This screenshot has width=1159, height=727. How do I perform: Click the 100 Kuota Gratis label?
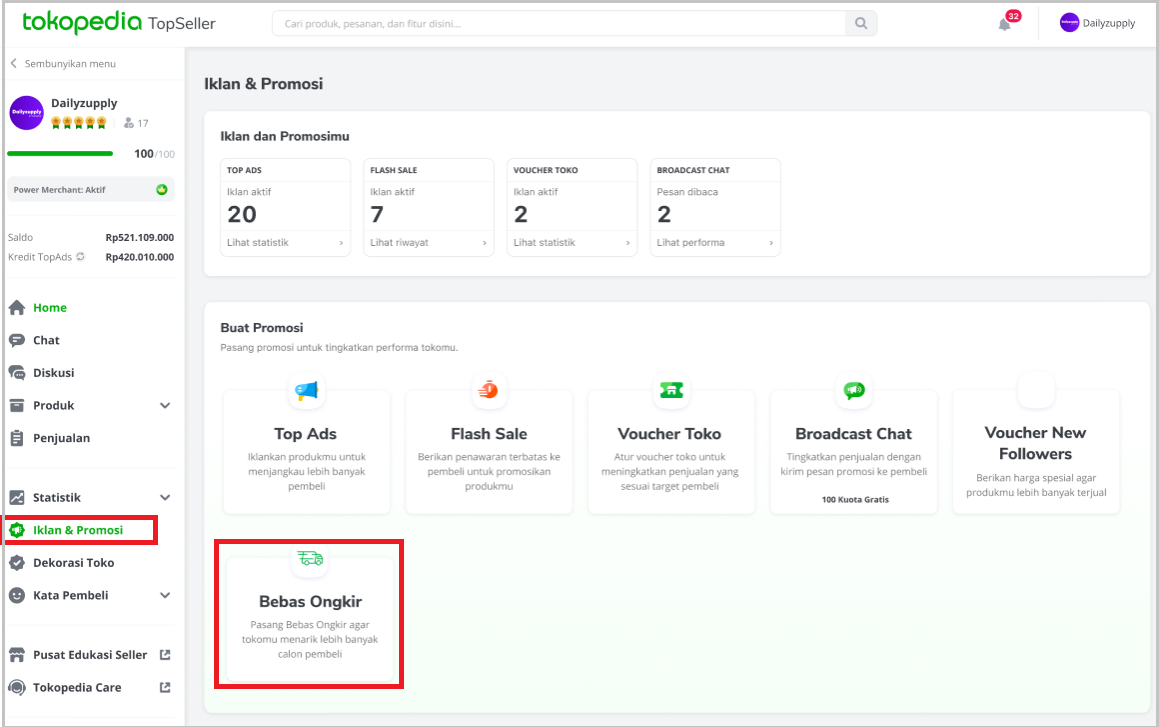[x=855, y=499]
